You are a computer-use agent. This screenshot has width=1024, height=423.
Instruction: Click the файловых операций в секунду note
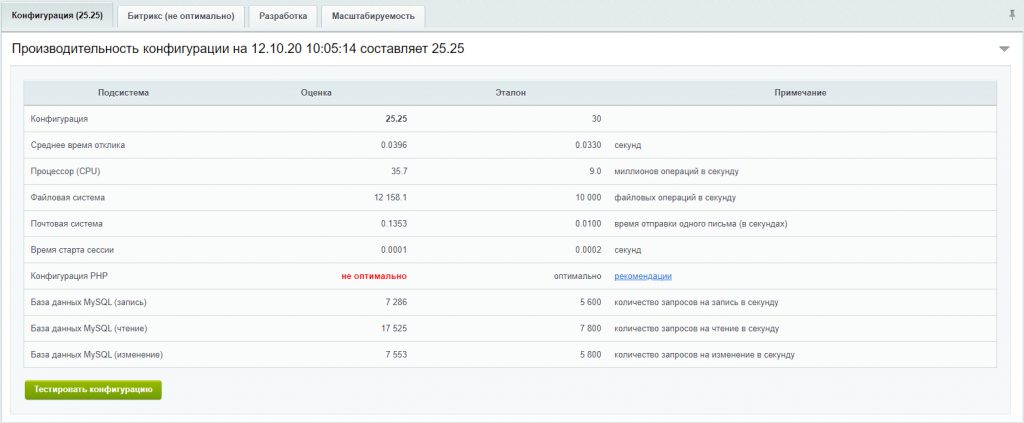tap(675, 197)
